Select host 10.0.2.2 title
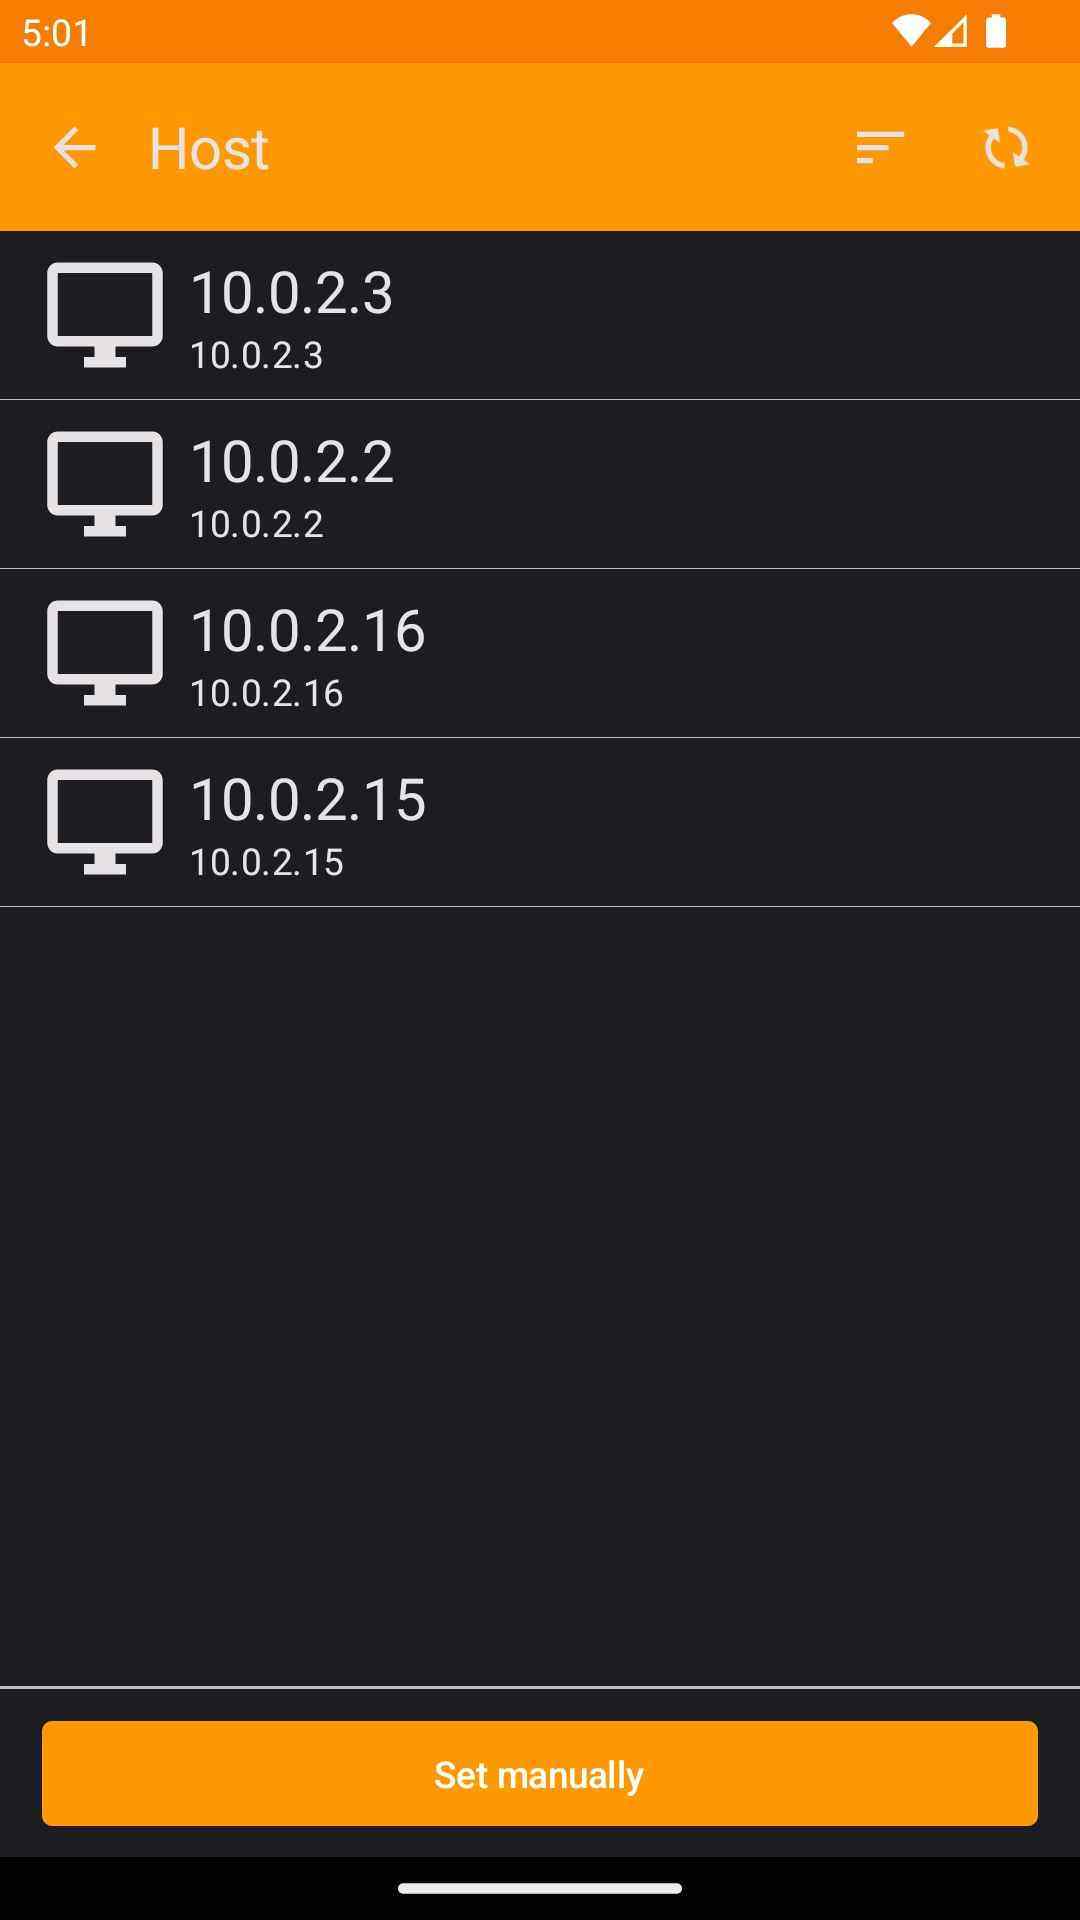Image resolution: width=1080 pixels, height=1920 pixels. [x=291, y=462]
